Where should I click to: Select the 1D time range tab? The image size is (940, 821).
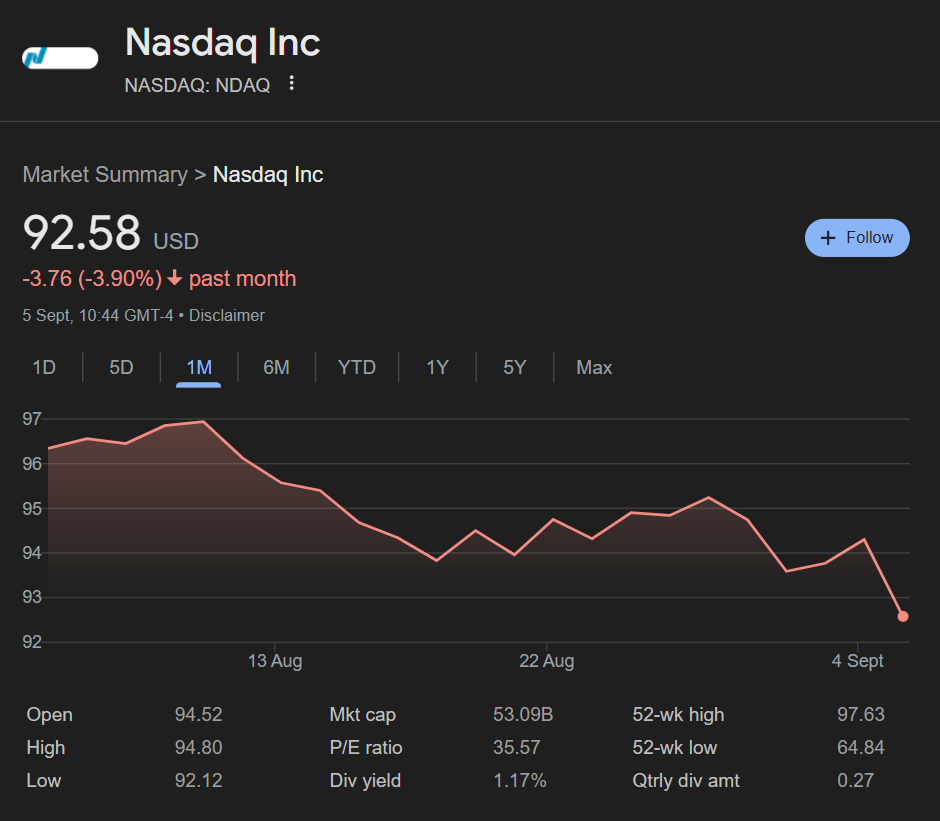44,368
